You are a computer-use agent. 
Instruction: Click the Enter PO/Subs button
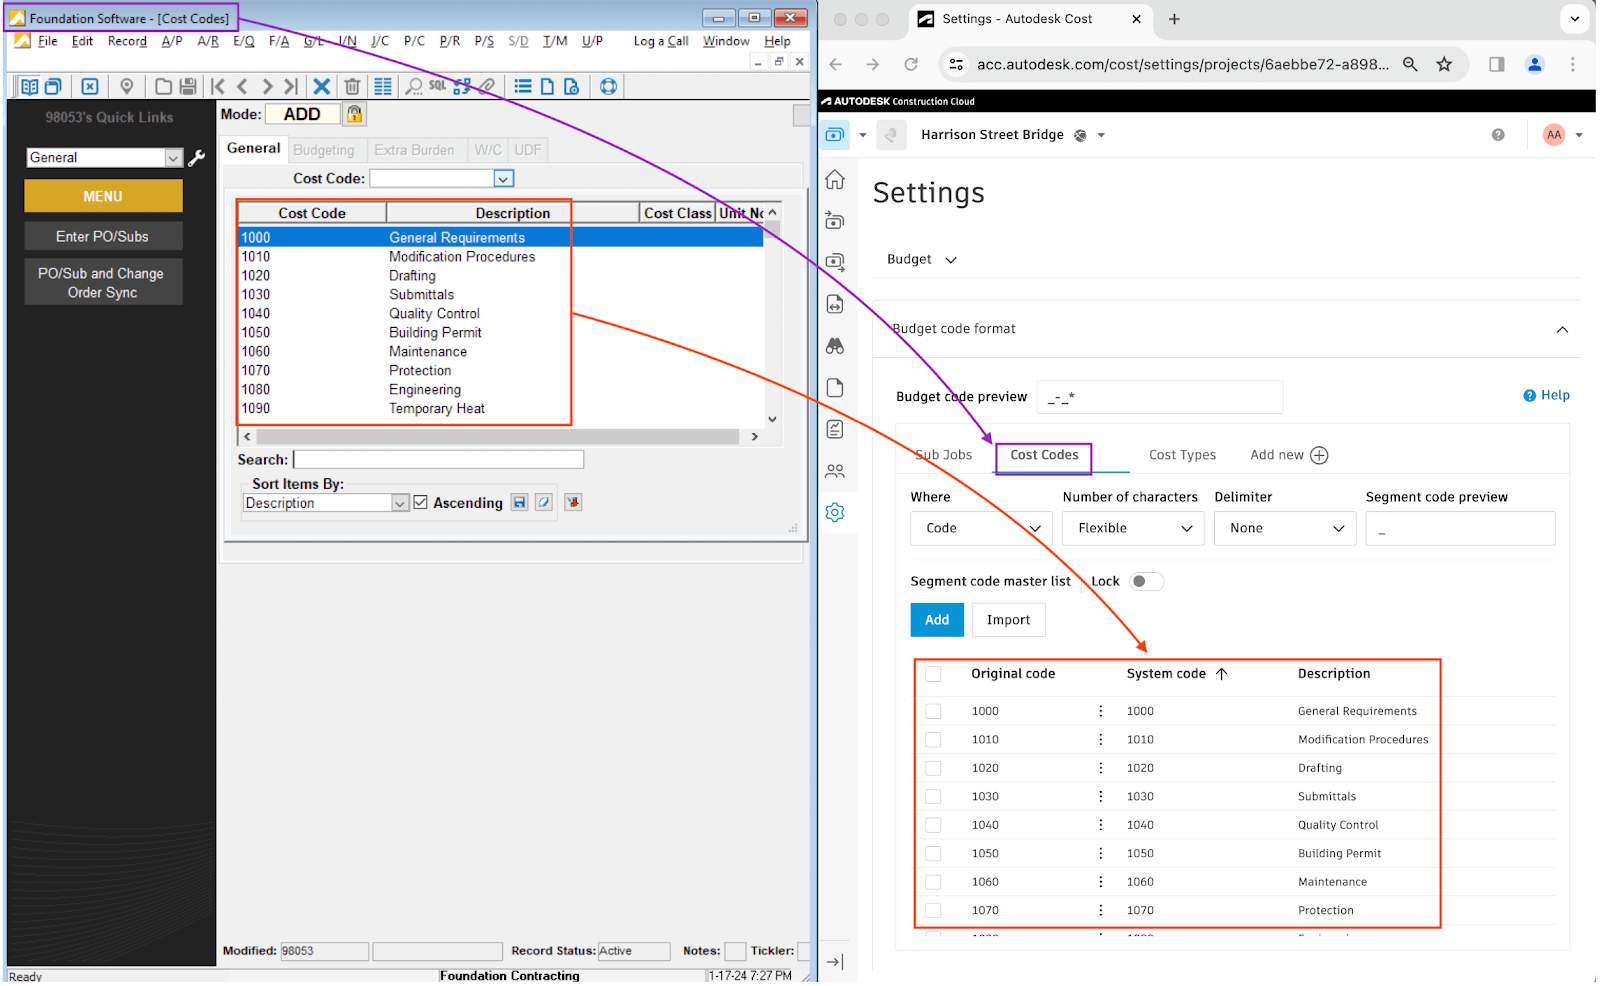[x=103, y=236]
